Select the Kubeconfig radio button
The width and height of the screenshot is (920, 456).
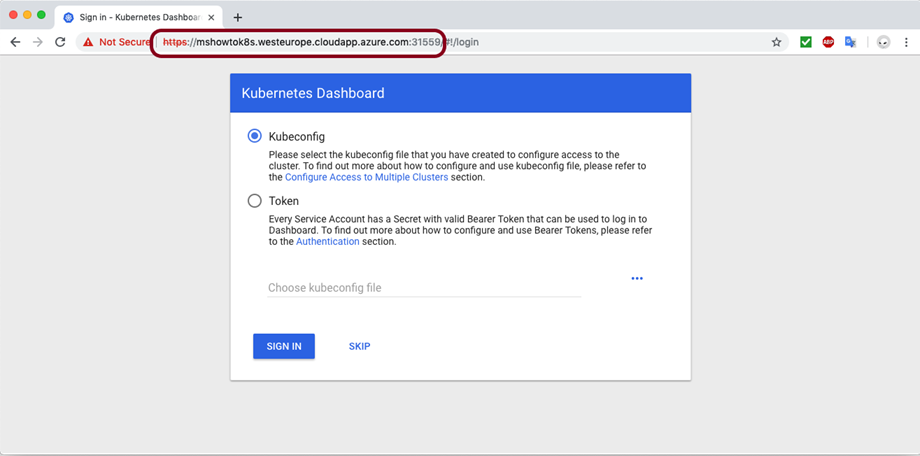click(x=255, y=136)
